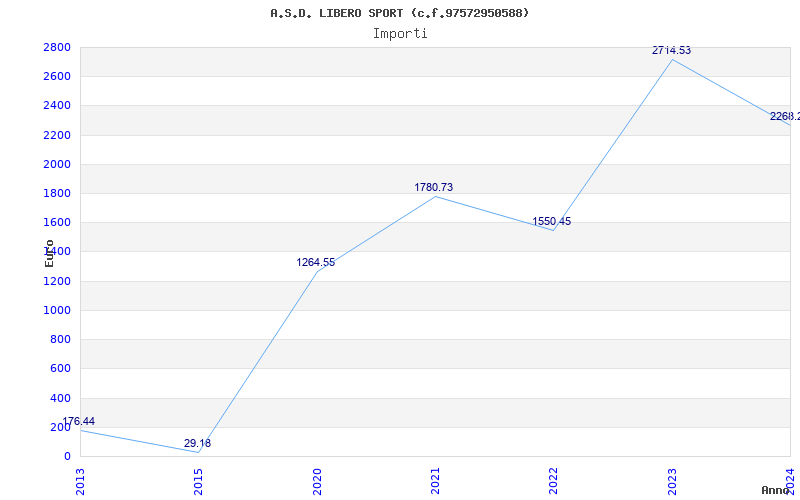
Task: Select the 29.18 data label
Action: [x=197, y=443]
